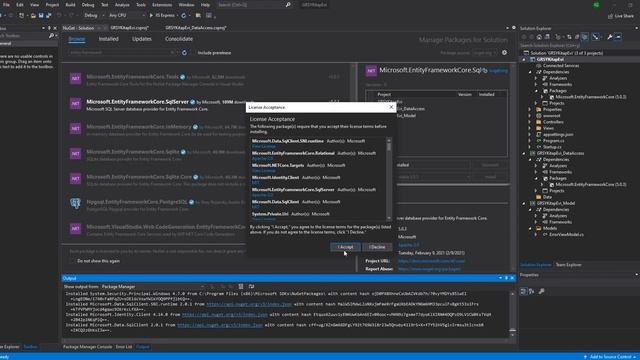Switch to the Consolidate tab in NuGet

point(179,39)
